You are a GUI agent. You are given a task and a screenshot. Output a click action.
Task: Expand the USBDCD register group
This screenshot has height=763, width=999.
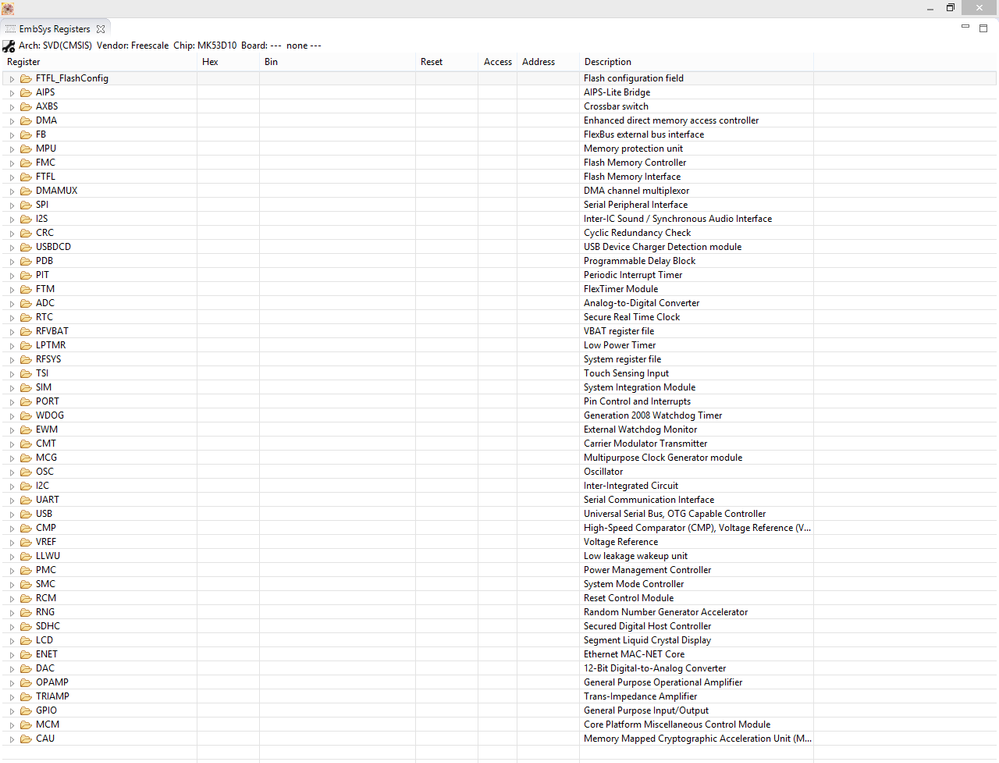pyautogui.click(x=11, y=247)
